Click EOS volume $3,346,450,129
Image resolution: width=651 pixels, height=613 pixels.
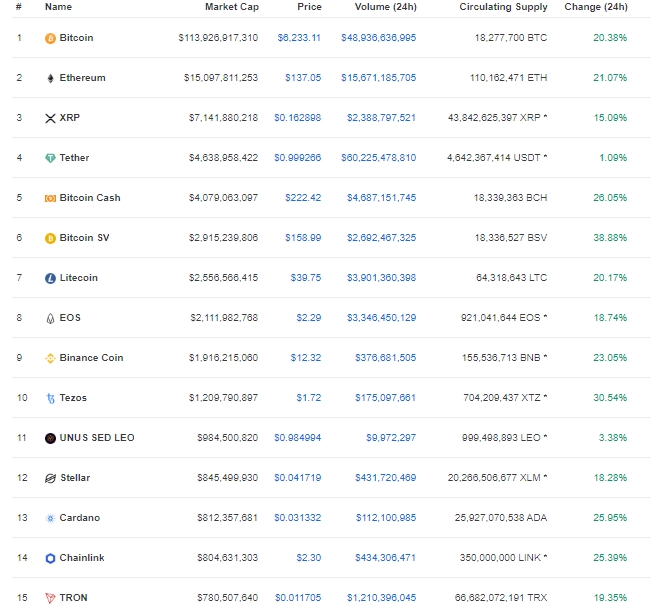(x=381, y=318)
